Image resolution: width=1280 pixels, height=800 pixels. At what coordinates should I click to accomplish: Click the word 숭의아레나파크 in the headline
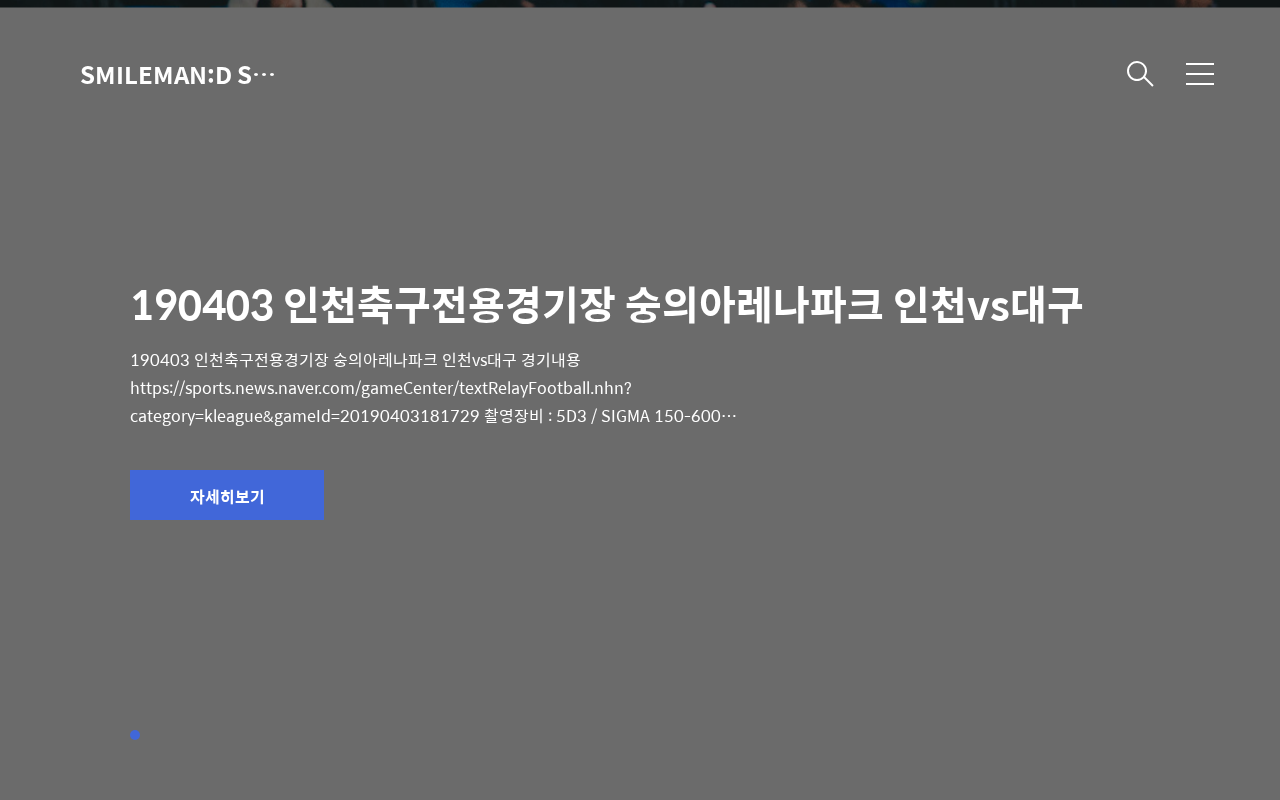pyautogui.click(x=754, y=305)
